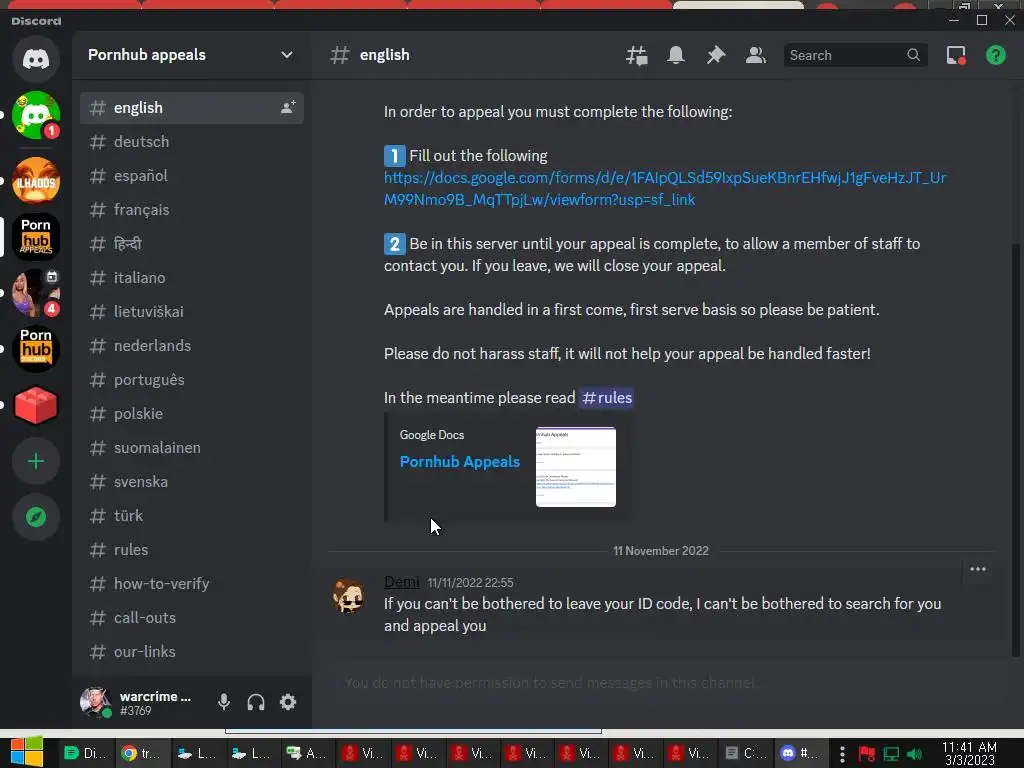This screenshot has width=1024, height=768.
Task: Open the call-outs channel
Action: [x=191, y=617]
